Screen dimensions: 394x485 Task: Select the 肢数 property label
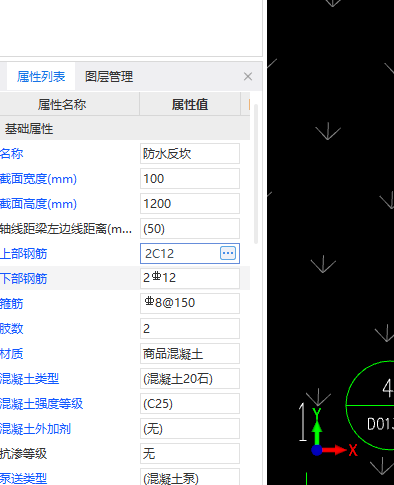click(x=12, y=329)
